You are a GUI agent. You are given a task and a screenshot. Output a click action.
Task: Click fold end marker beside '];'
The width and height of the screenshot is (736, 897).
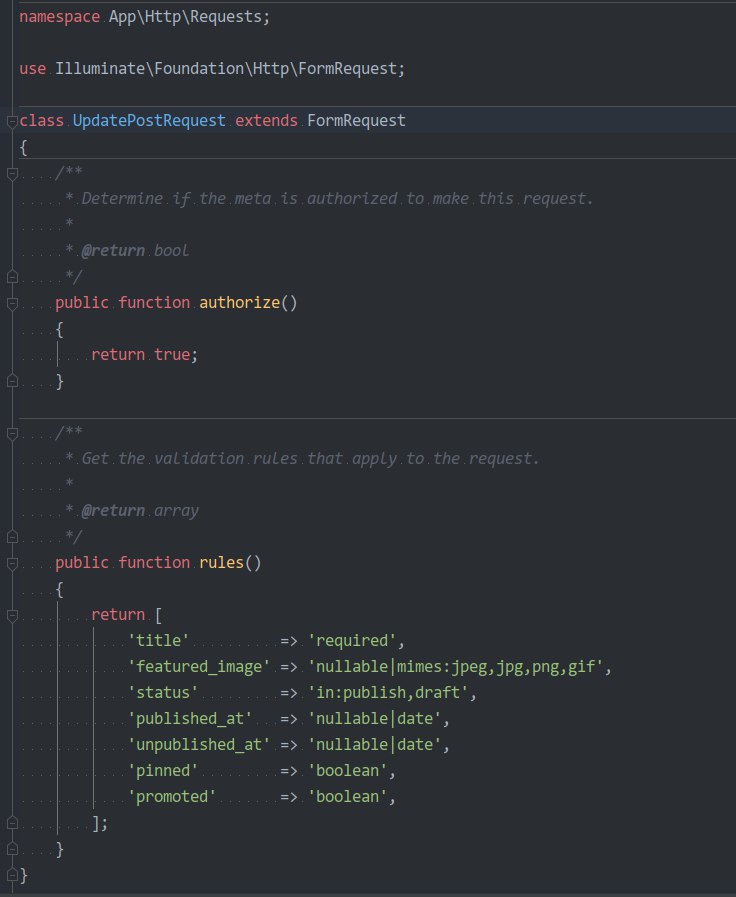point(12,823)
